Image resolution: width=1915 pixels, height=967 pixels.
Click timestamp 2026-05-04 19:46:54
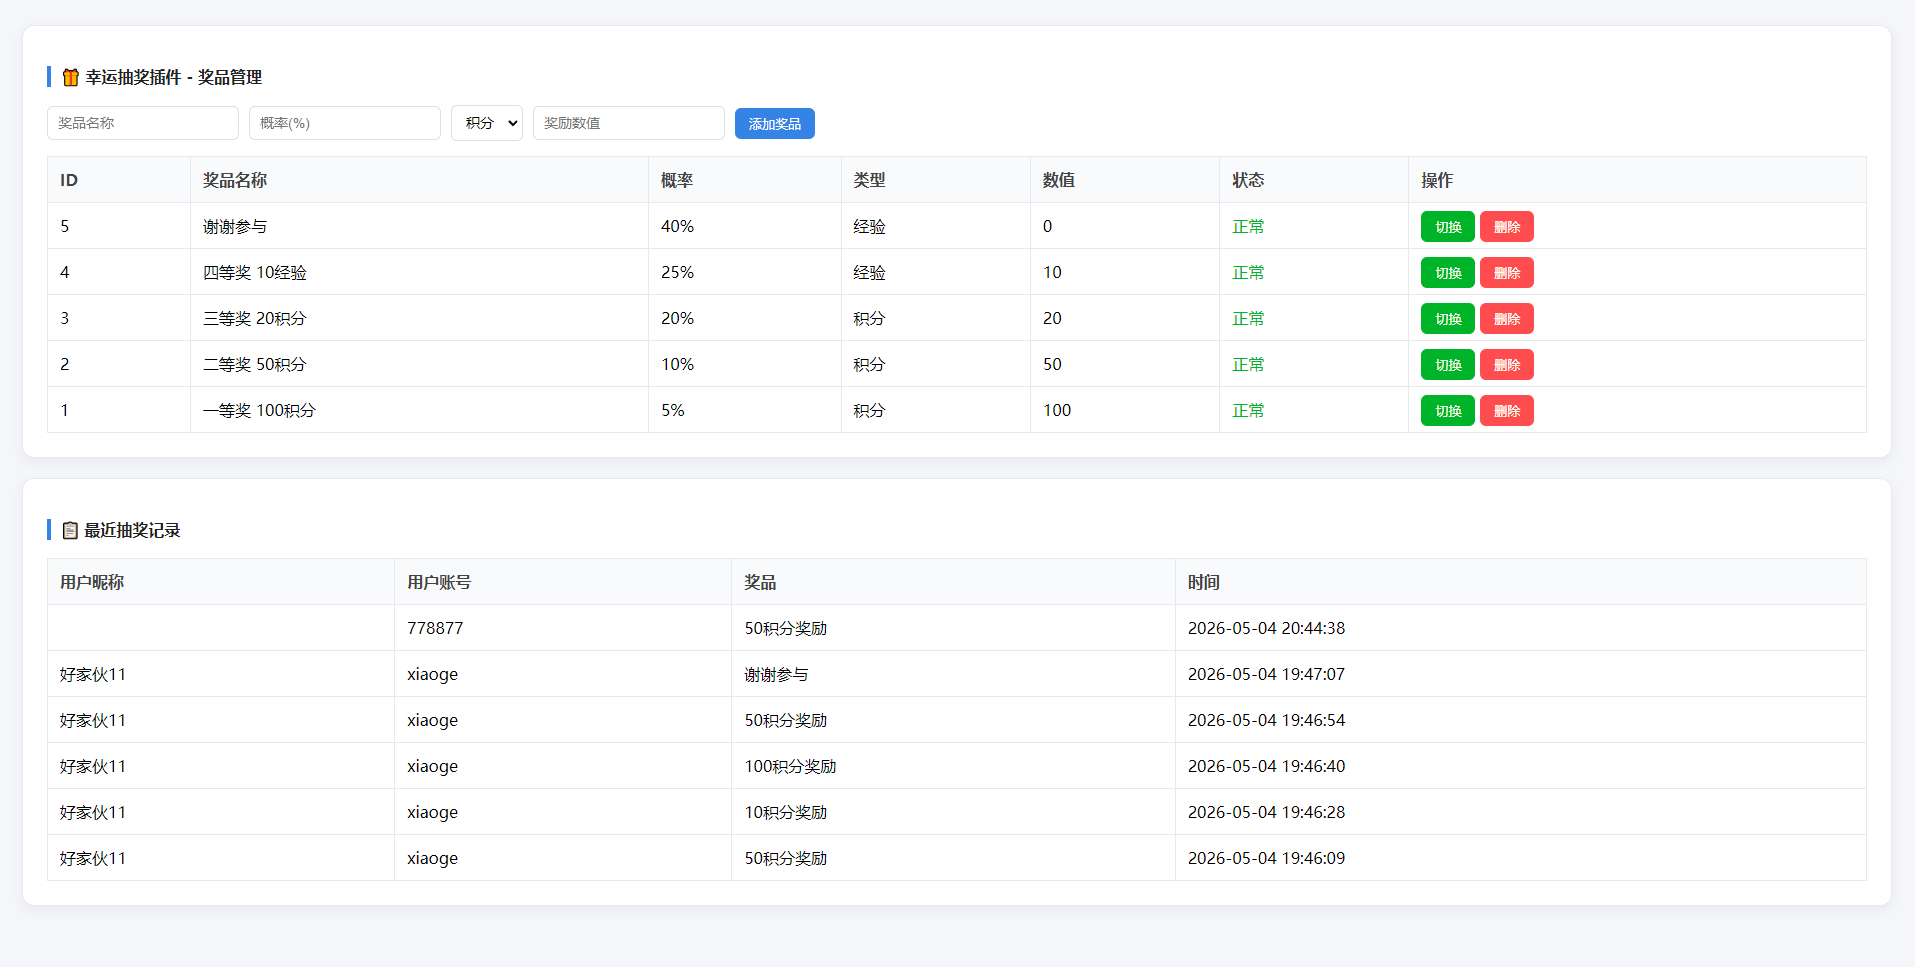[1266, 720]
